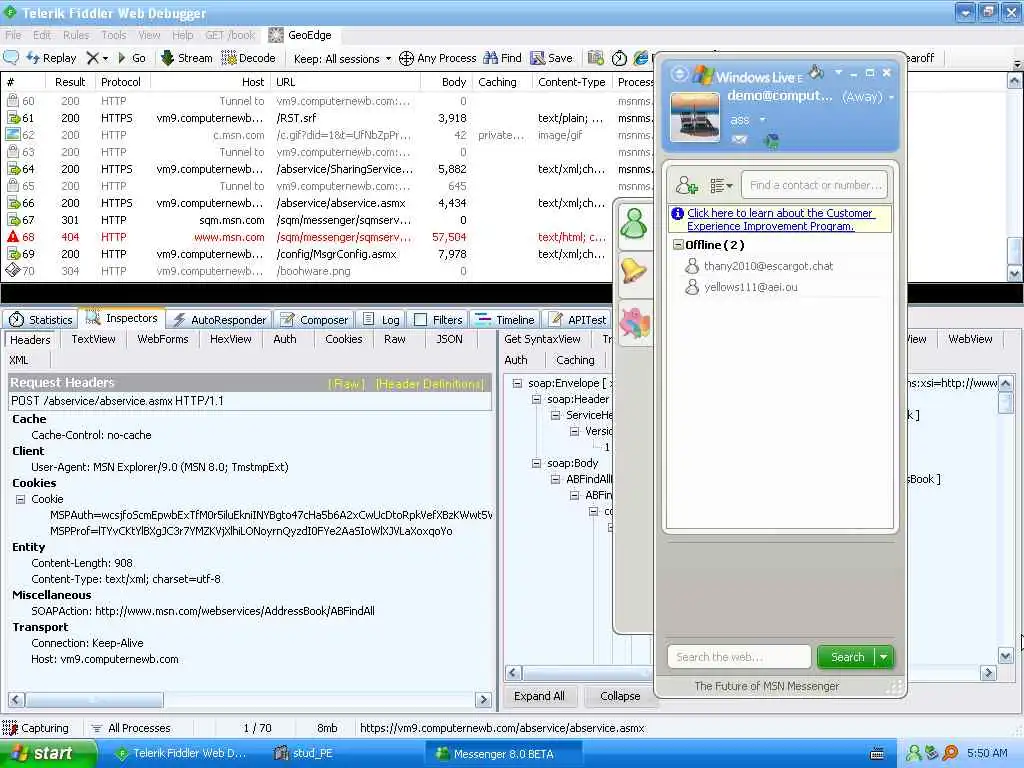Click the bell alerts Messenger side tab
The height and width of the screenshot is (768, 1024).
pyautogui.click(x=633, y=271)
